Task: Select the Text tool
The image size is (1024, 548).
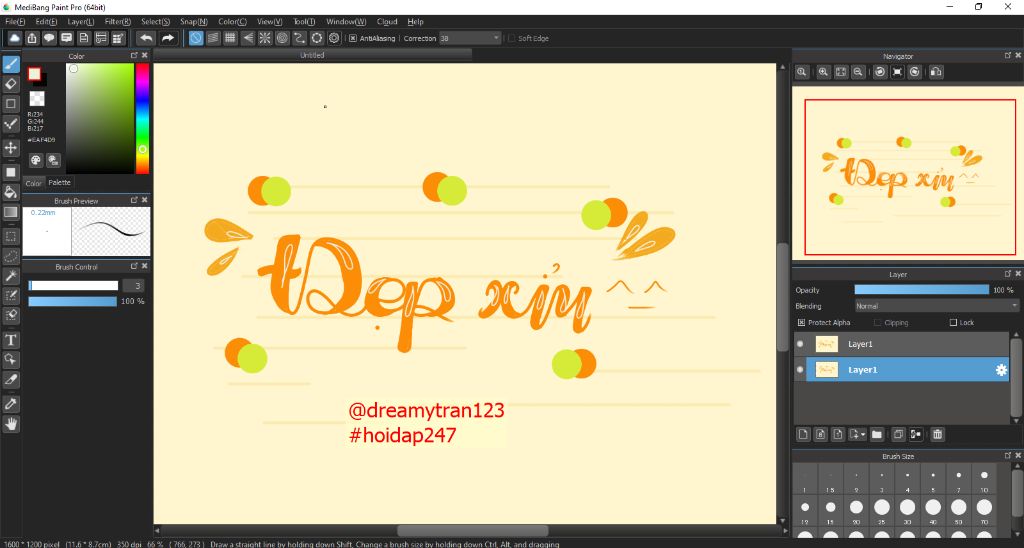Action: (11, 340)
